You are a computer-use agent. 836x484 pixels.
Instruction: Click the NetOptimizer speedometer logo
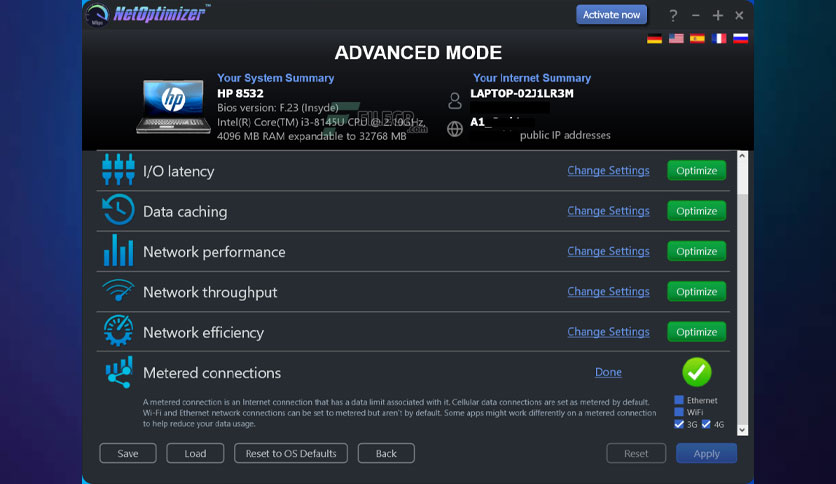tap(97, 14)
